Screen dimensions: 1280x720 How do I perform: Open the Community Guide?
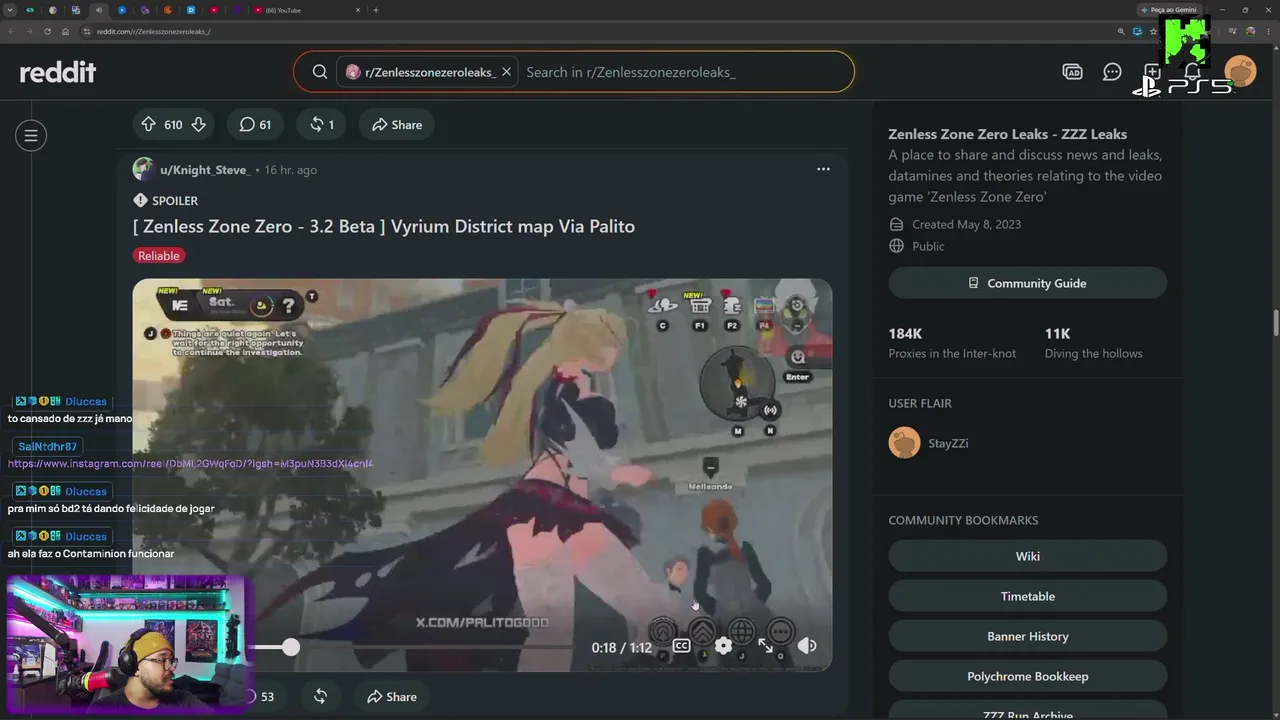[x=1027, y=283]
